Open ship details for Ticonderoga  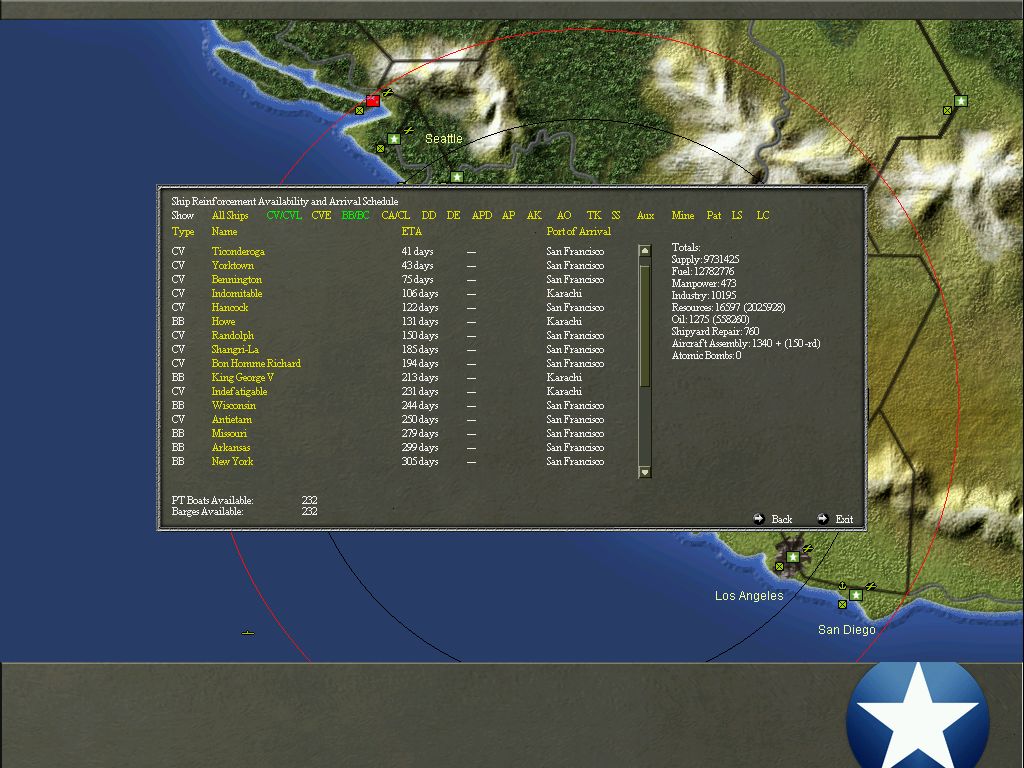(238, 251)
